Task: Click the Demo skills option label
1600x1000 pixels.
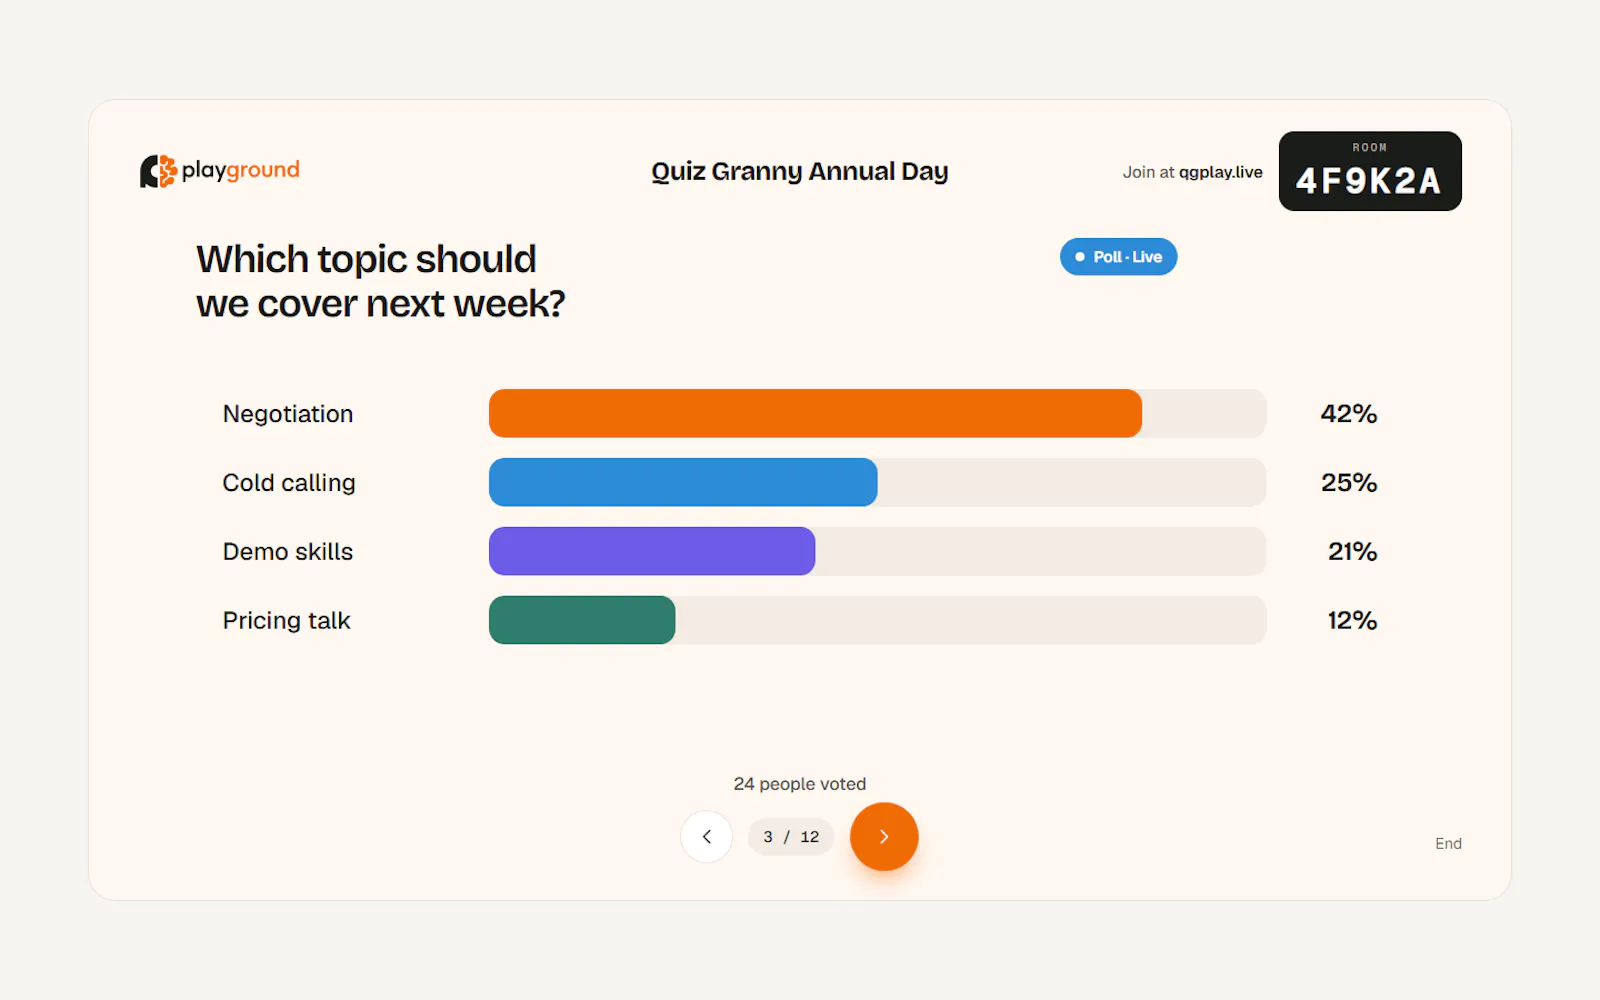Action: [288, 552]
